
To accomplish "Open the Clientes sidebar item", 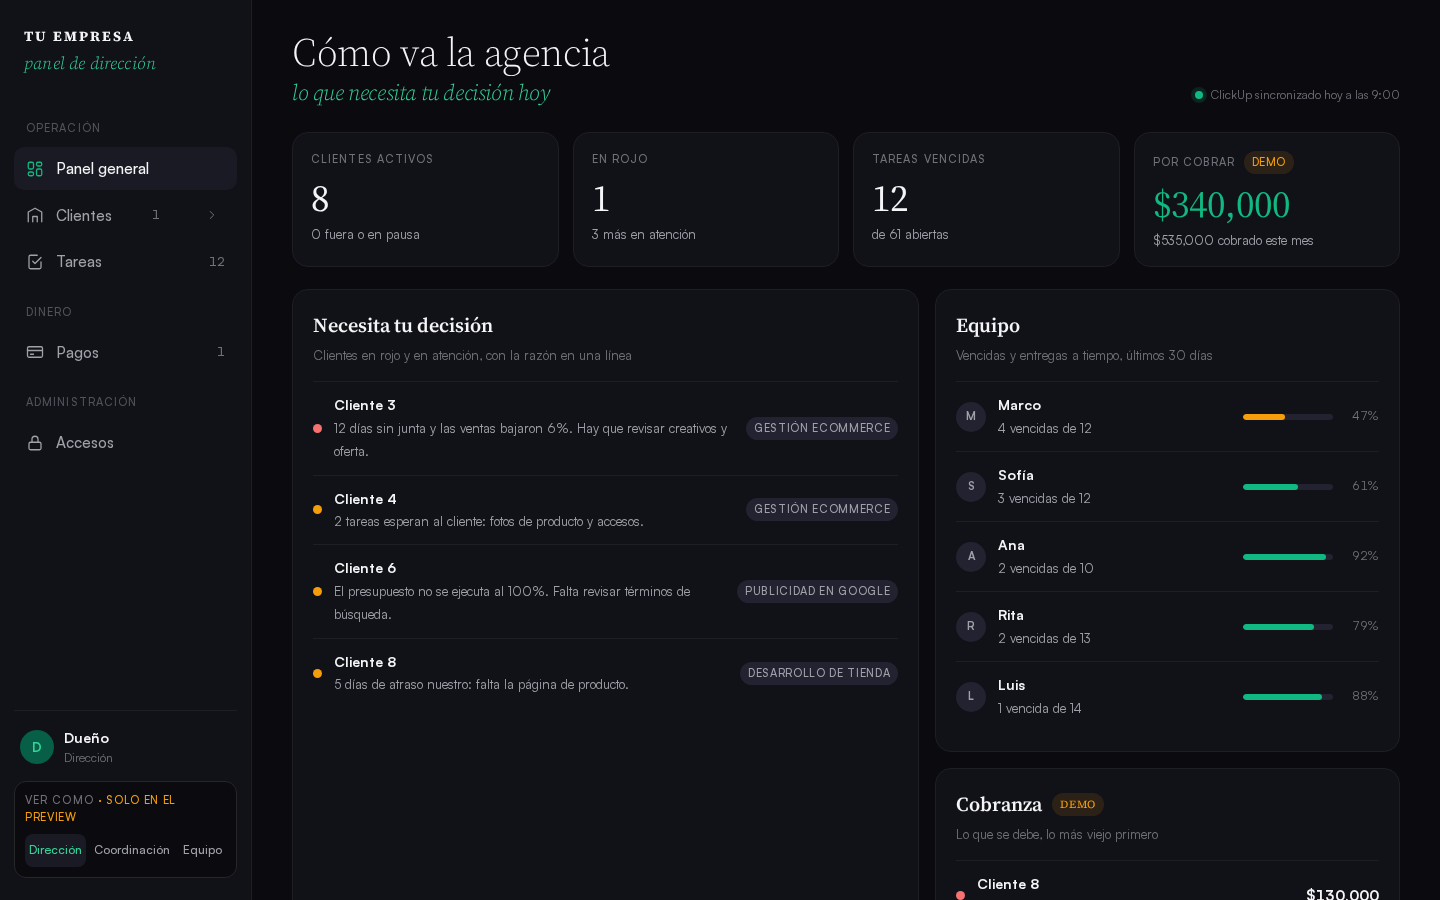I will click(125, 215).
